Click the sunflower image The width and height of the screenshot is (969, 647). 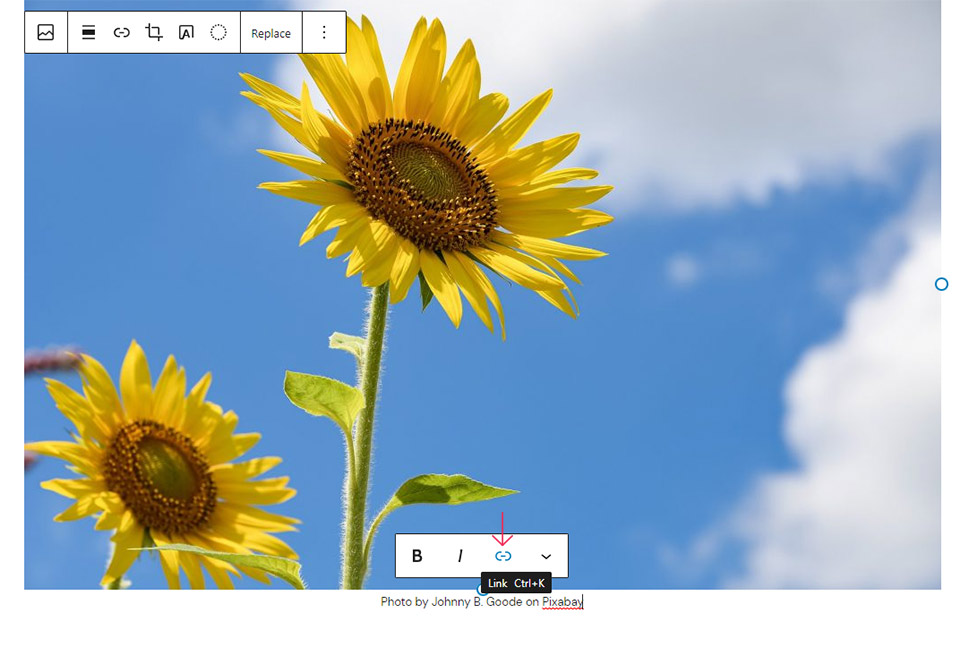pos(482,294)
